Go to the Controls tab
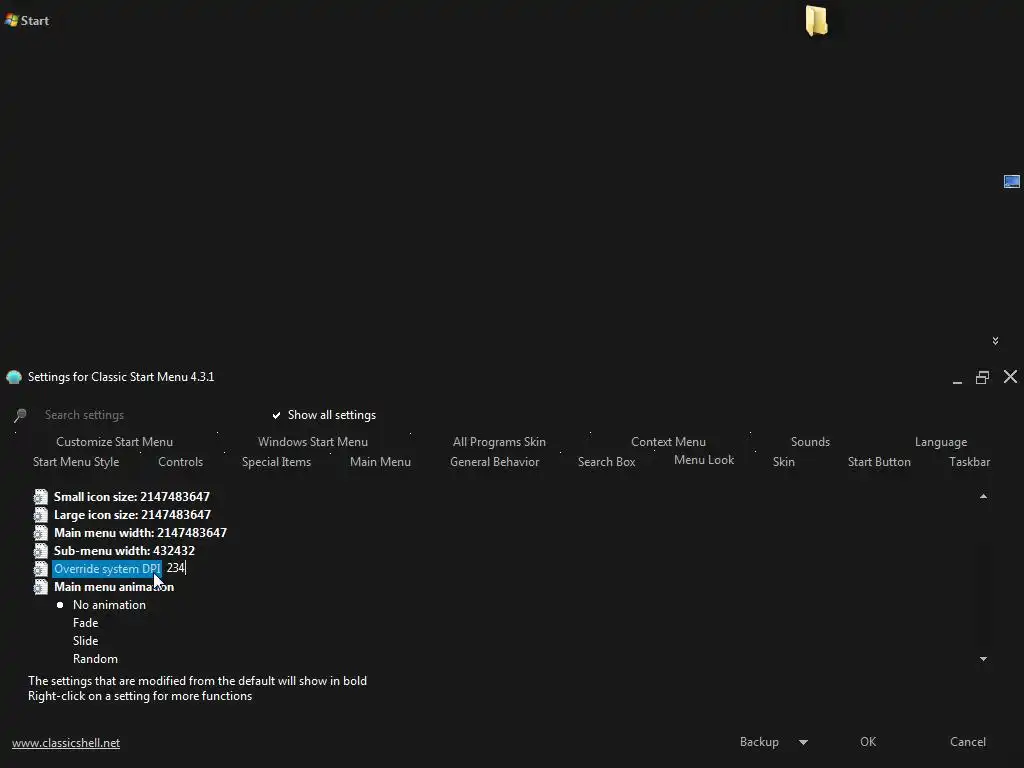This screenshot has height=768, width=1024. click(180, 462)
